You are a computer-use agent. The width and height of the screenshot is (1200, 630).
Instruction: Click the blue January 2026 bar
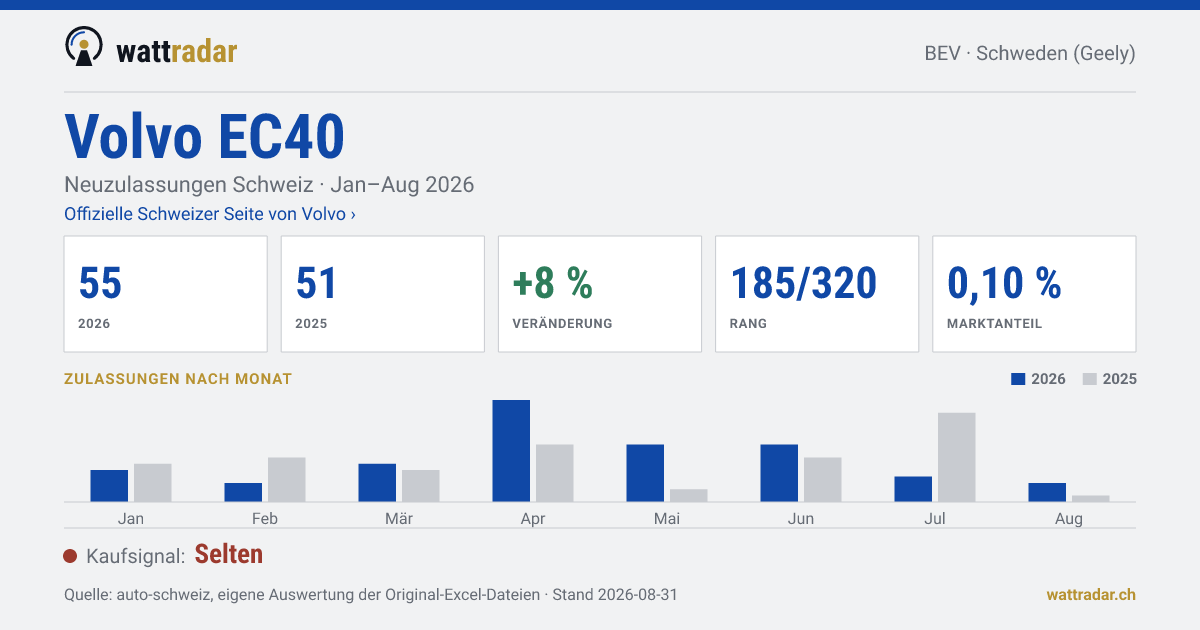[109, 486]
